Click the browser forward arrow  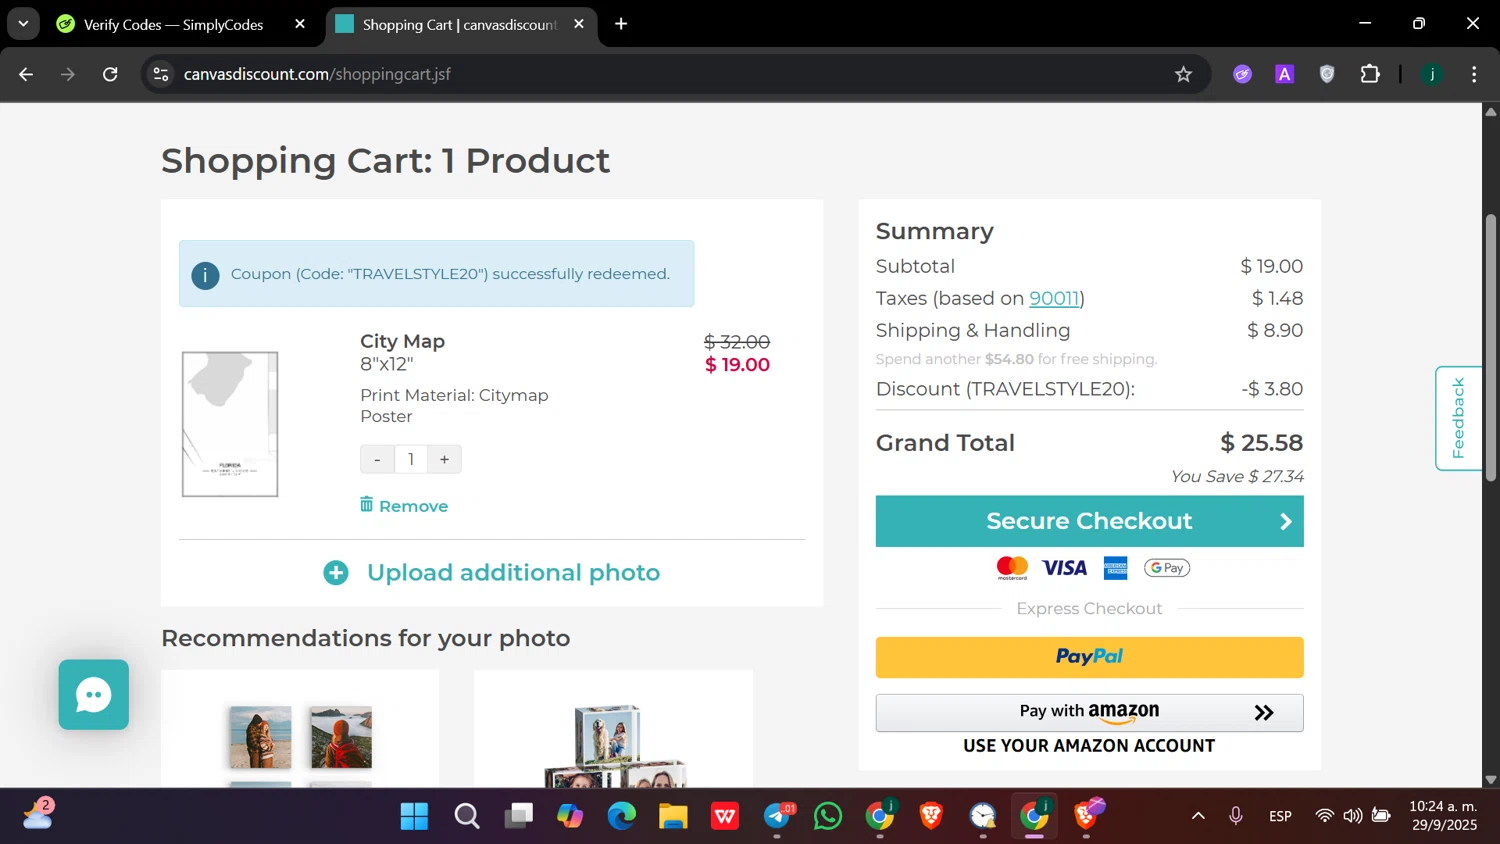(68, 74)
